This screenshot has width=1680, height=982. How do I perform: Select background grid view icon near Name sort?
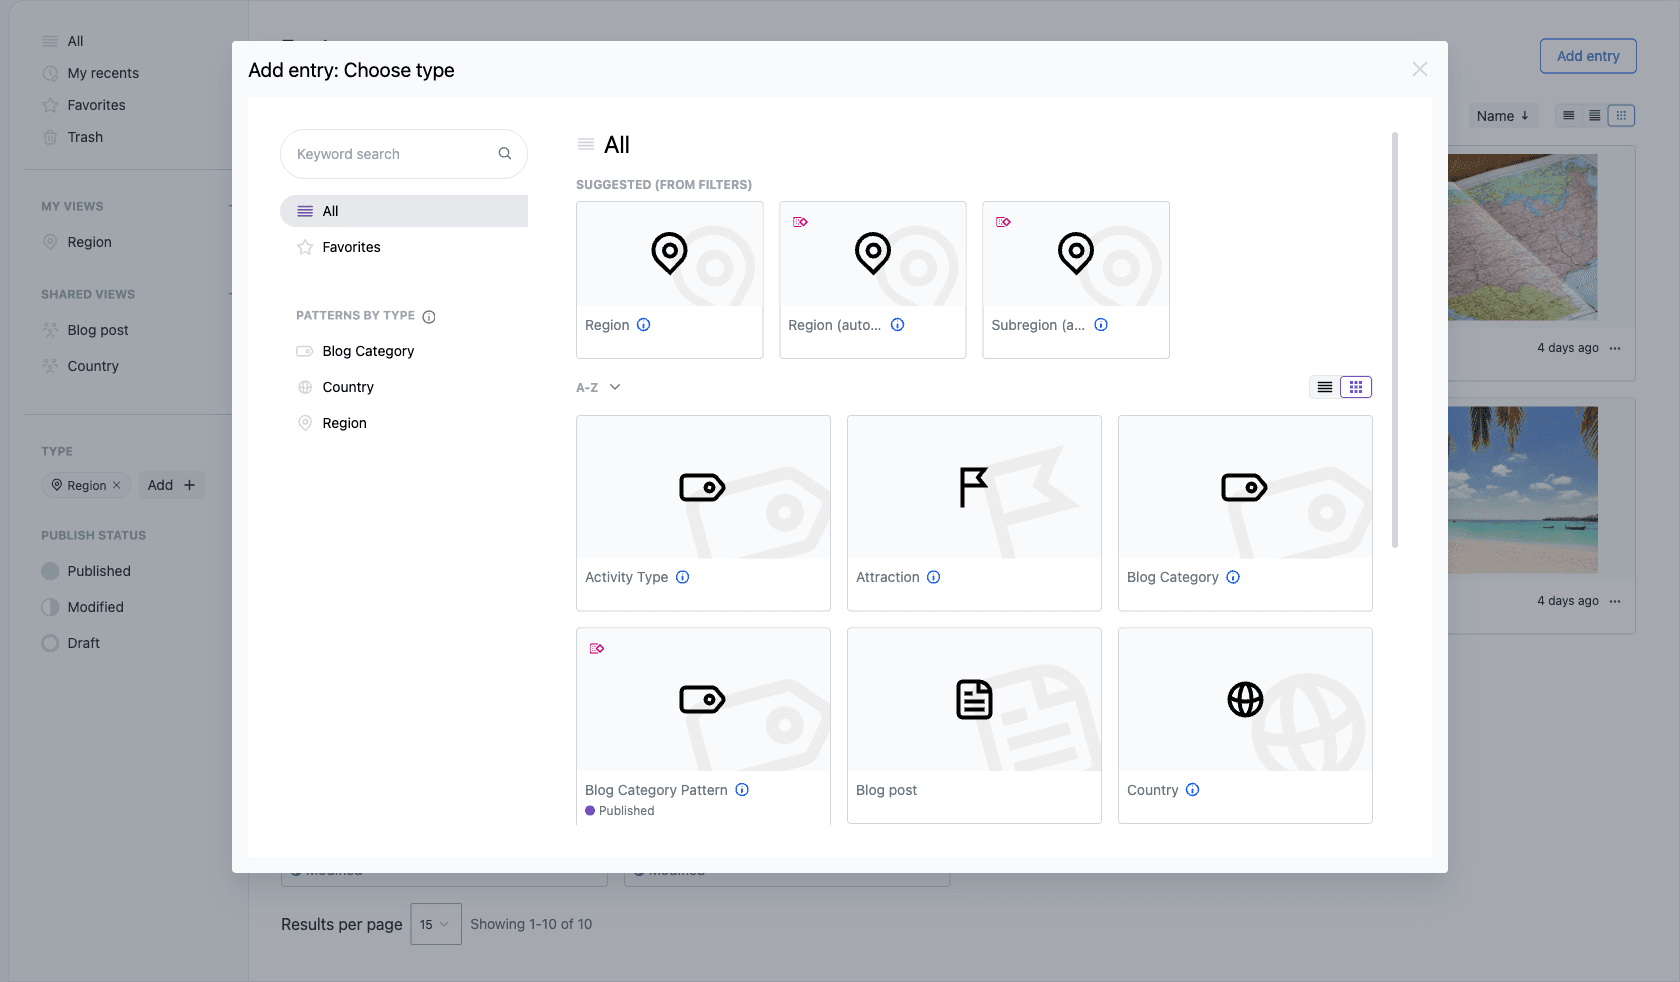coord(1621,116)
